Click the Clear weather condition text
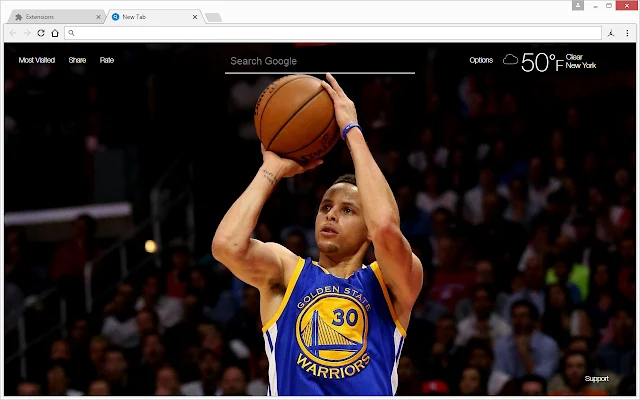This screenshot has width=640, height=400. tap(574, 57)
